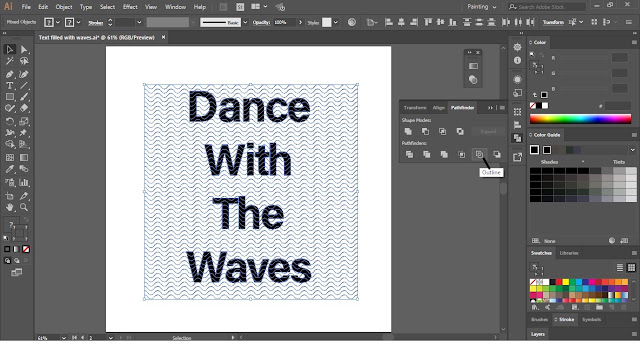Select the Direct Selection tool
Viewport: 640px width, 360px height.
point(24,50)
